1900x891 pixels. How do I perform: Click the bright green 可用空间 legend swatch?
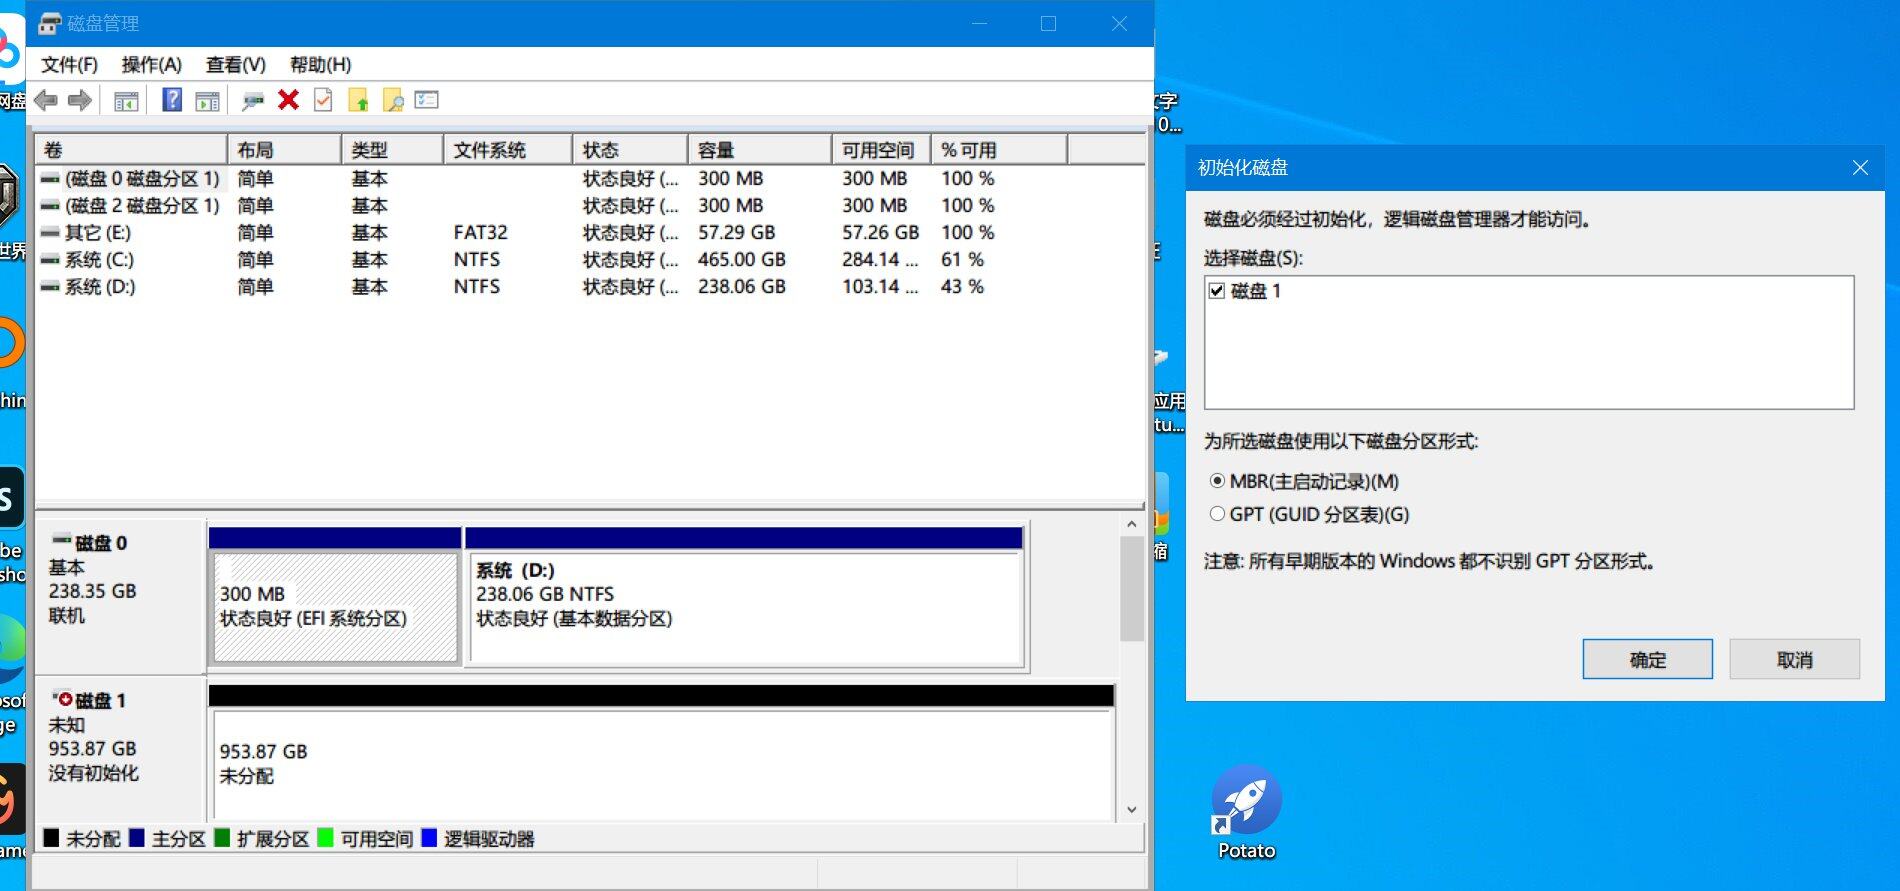[x=325, y=838]
